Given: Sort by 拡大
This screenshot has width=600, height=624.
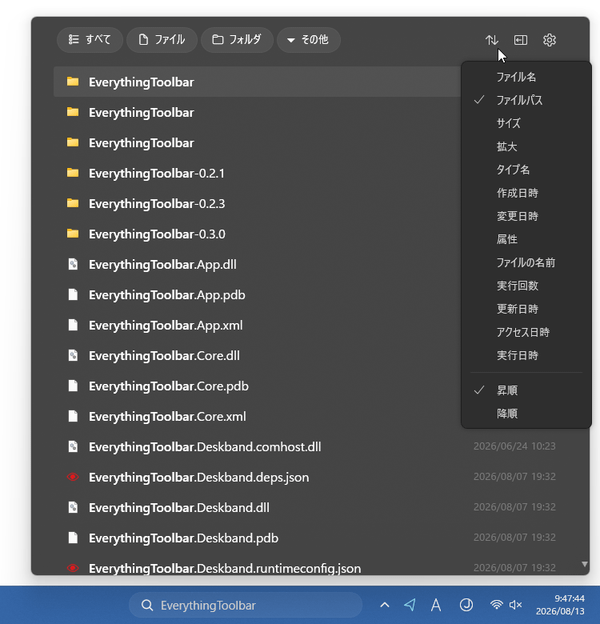Looking at the screenshot, I should 526,146.
